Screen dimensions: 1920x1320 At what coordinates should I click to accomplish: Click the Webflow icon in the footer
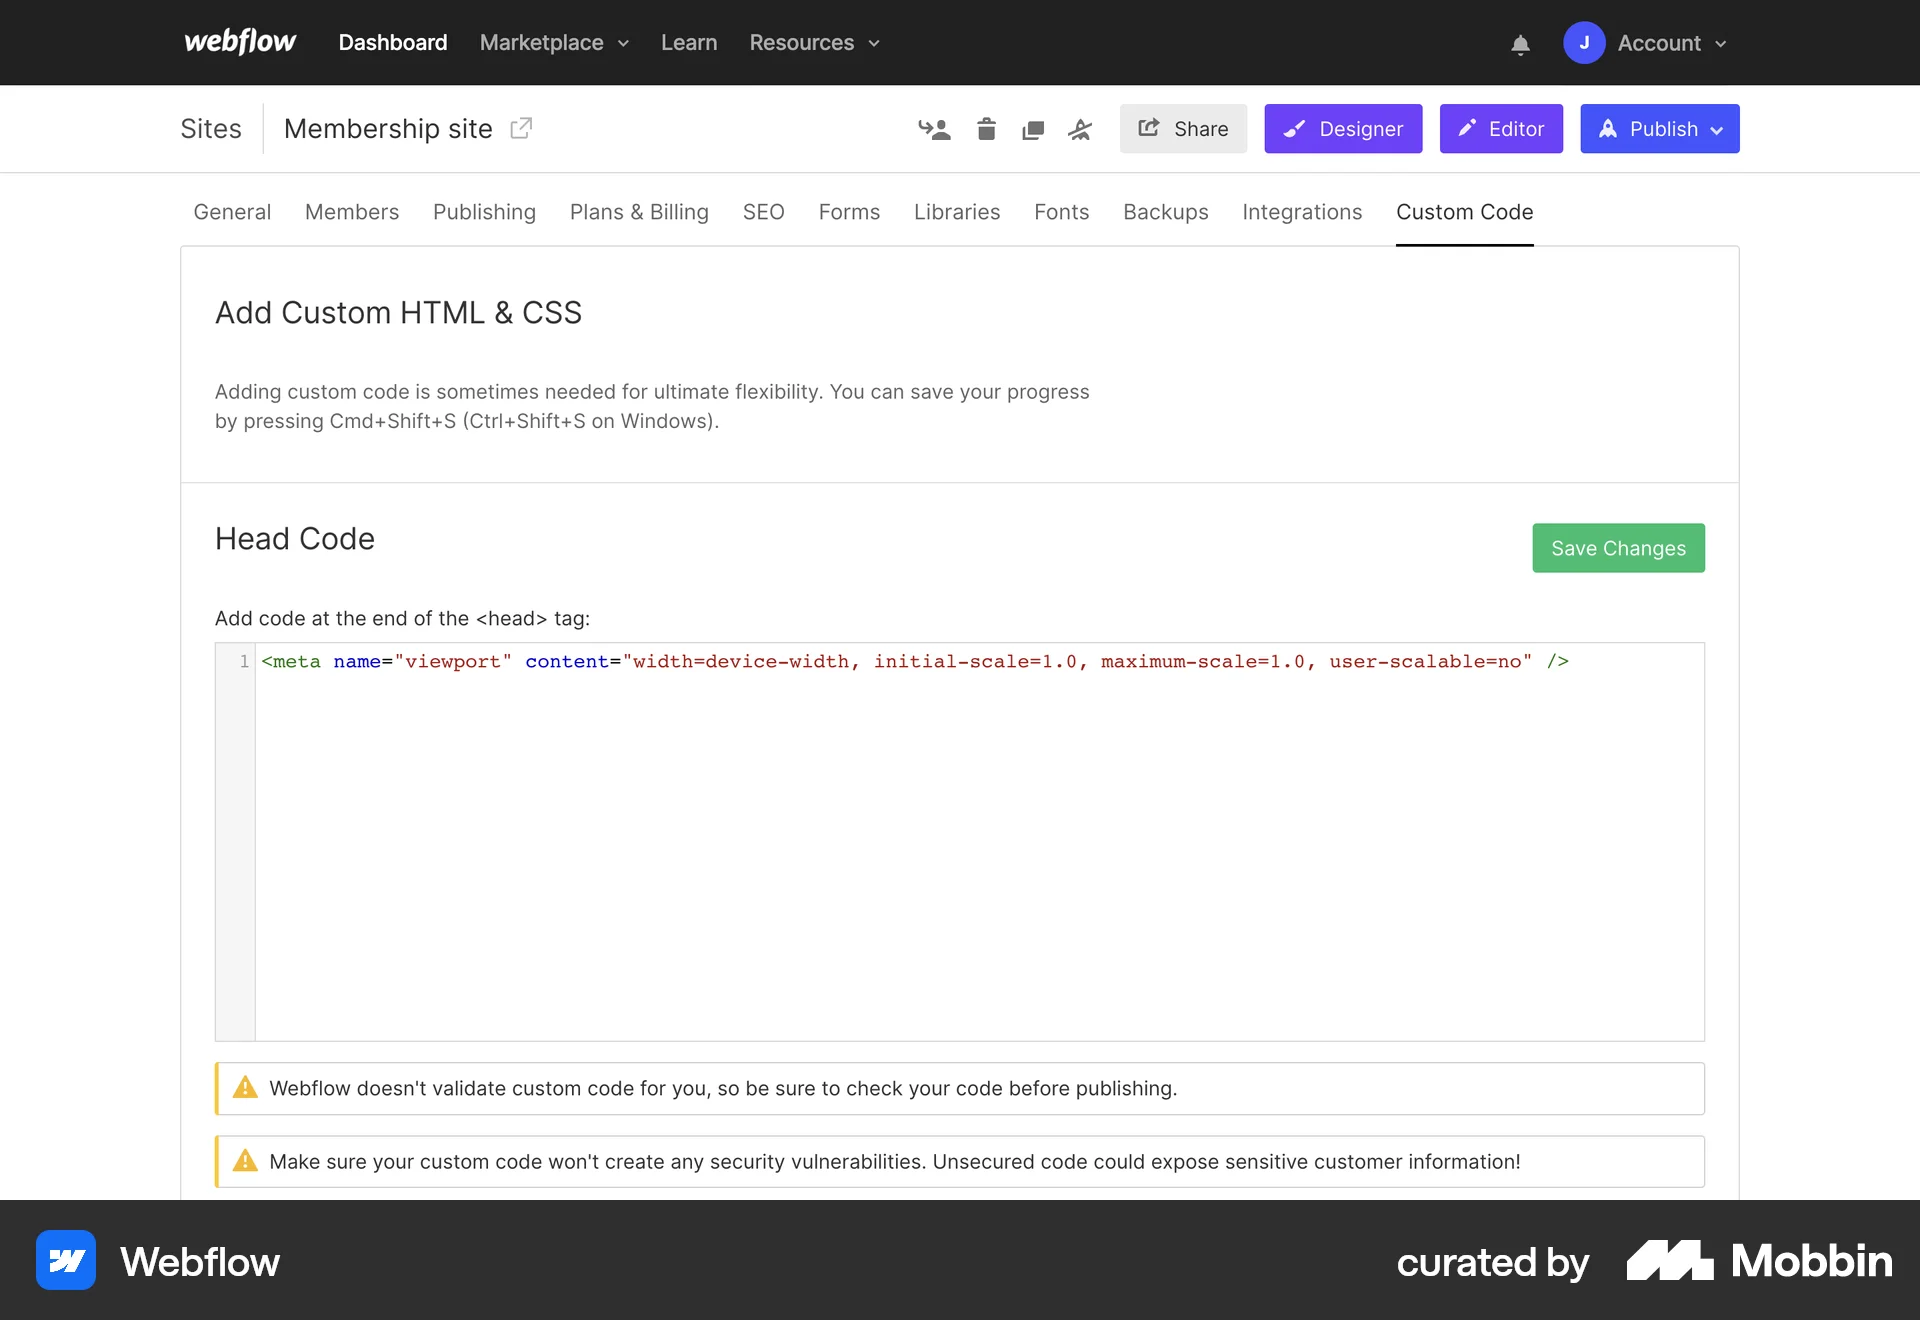(x=65, y=1260)
